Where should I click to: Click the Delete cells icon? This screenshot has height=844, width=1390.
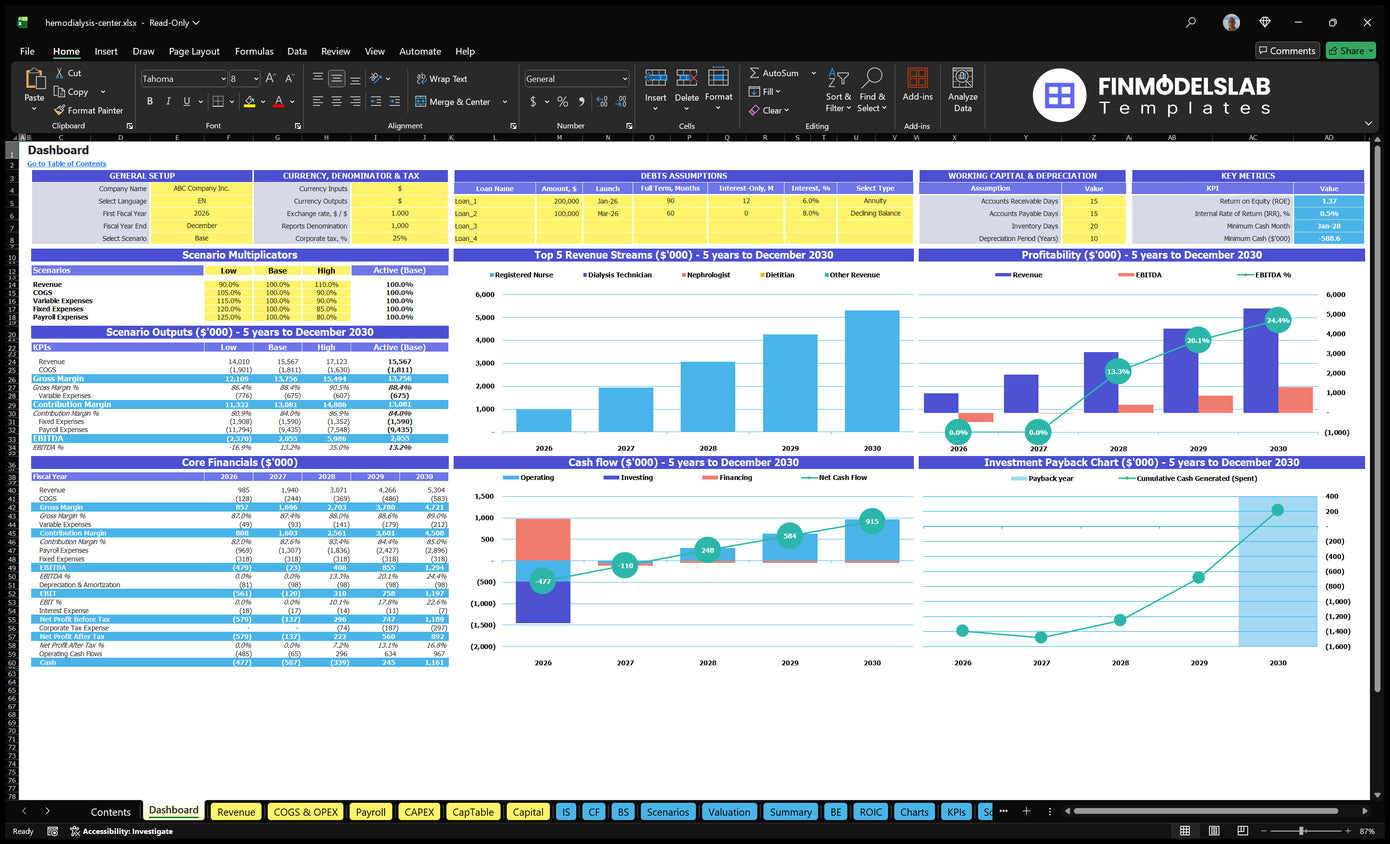[x=687, y=79]
